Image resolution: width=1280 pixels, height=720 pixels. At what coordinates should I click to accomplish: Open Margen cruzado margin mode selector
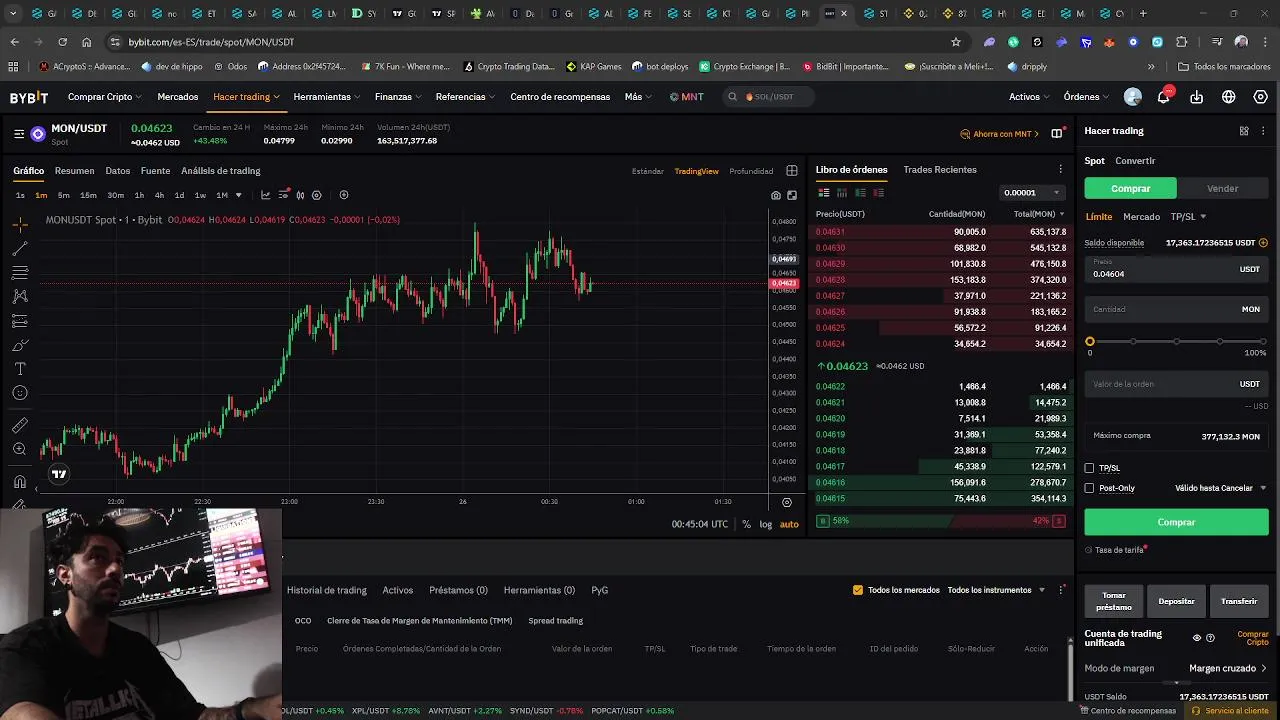[x=1228, y=668]
